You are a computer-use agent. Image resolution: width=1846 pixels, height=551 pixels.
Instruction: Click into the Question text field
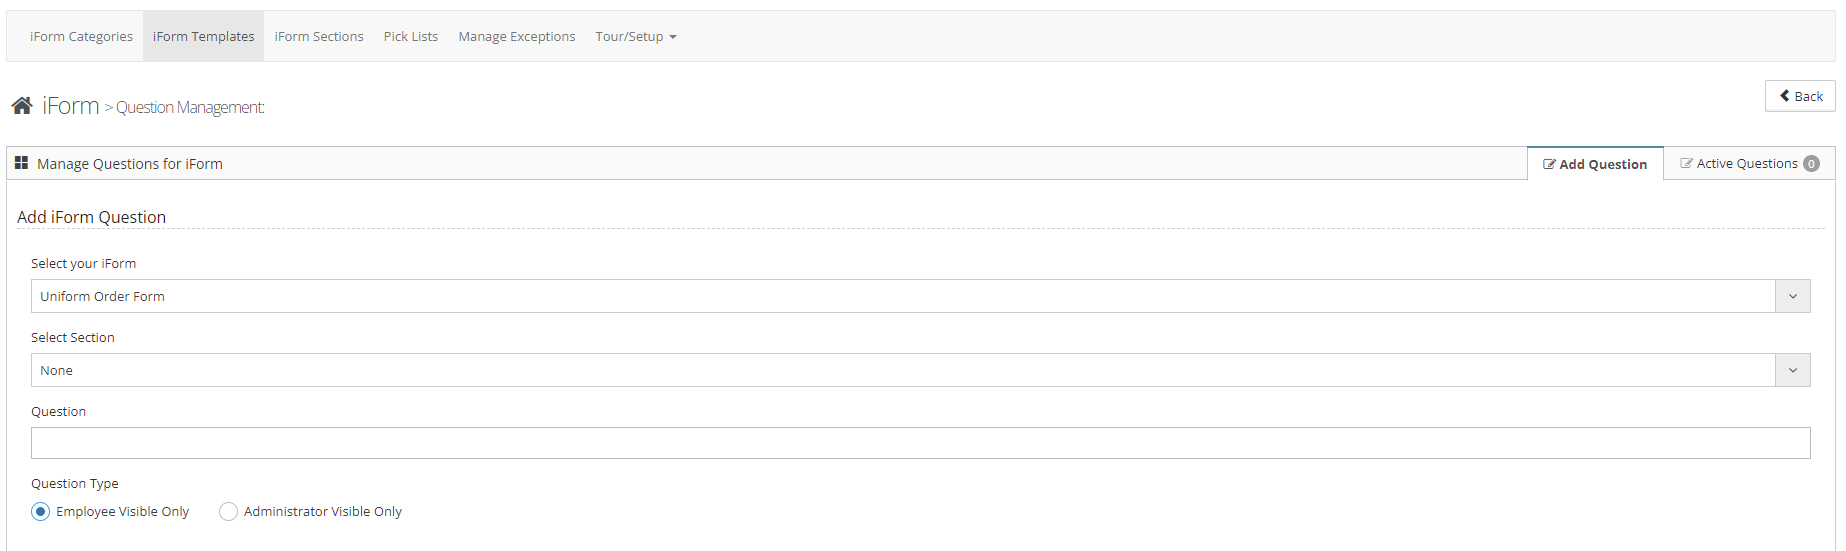pos(920,443)
